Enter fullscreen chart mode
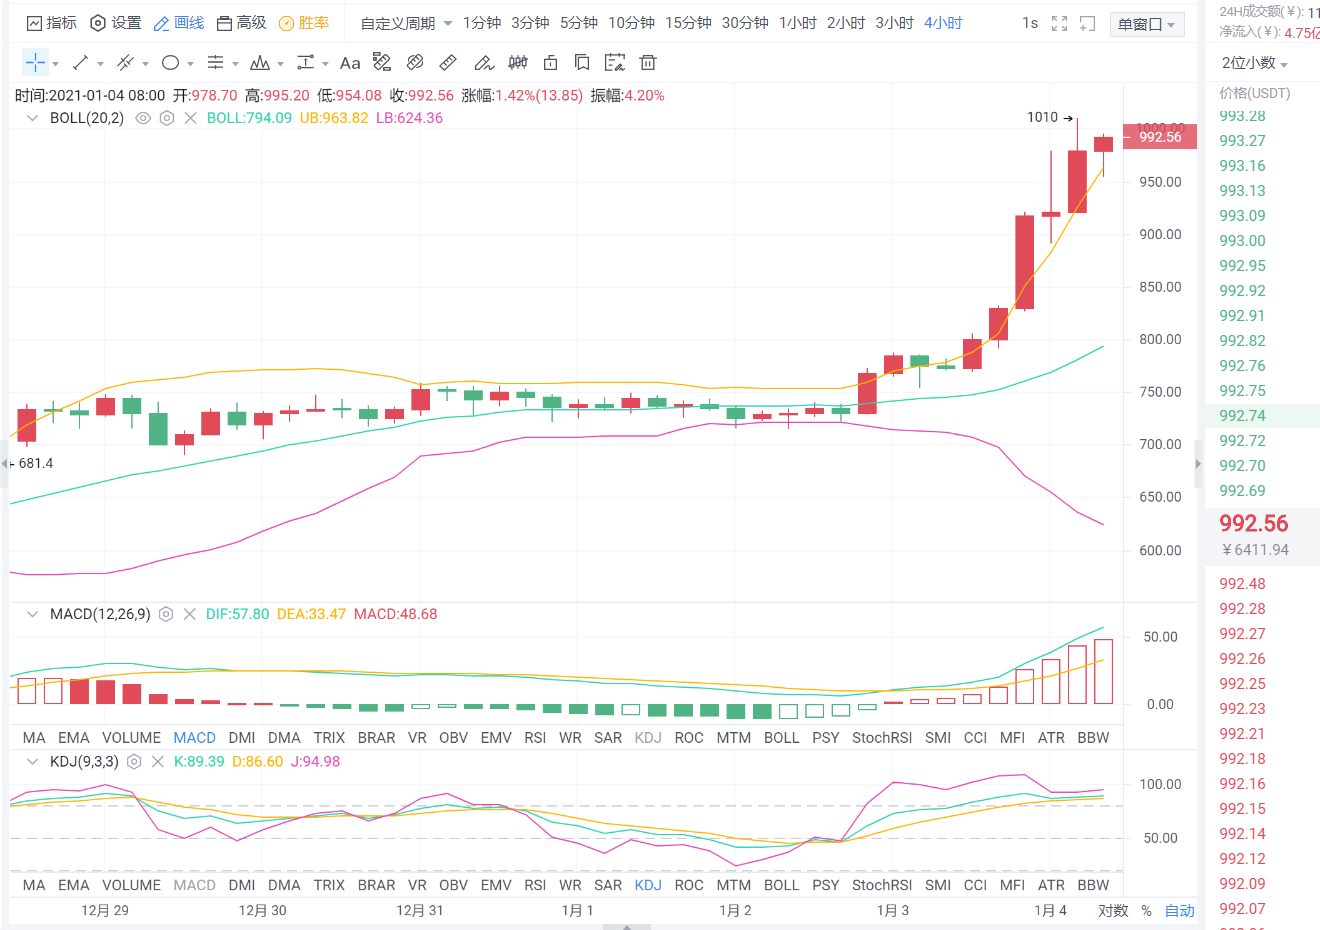The width and height of the screenshot is (1320, 930). point(1059,22)
